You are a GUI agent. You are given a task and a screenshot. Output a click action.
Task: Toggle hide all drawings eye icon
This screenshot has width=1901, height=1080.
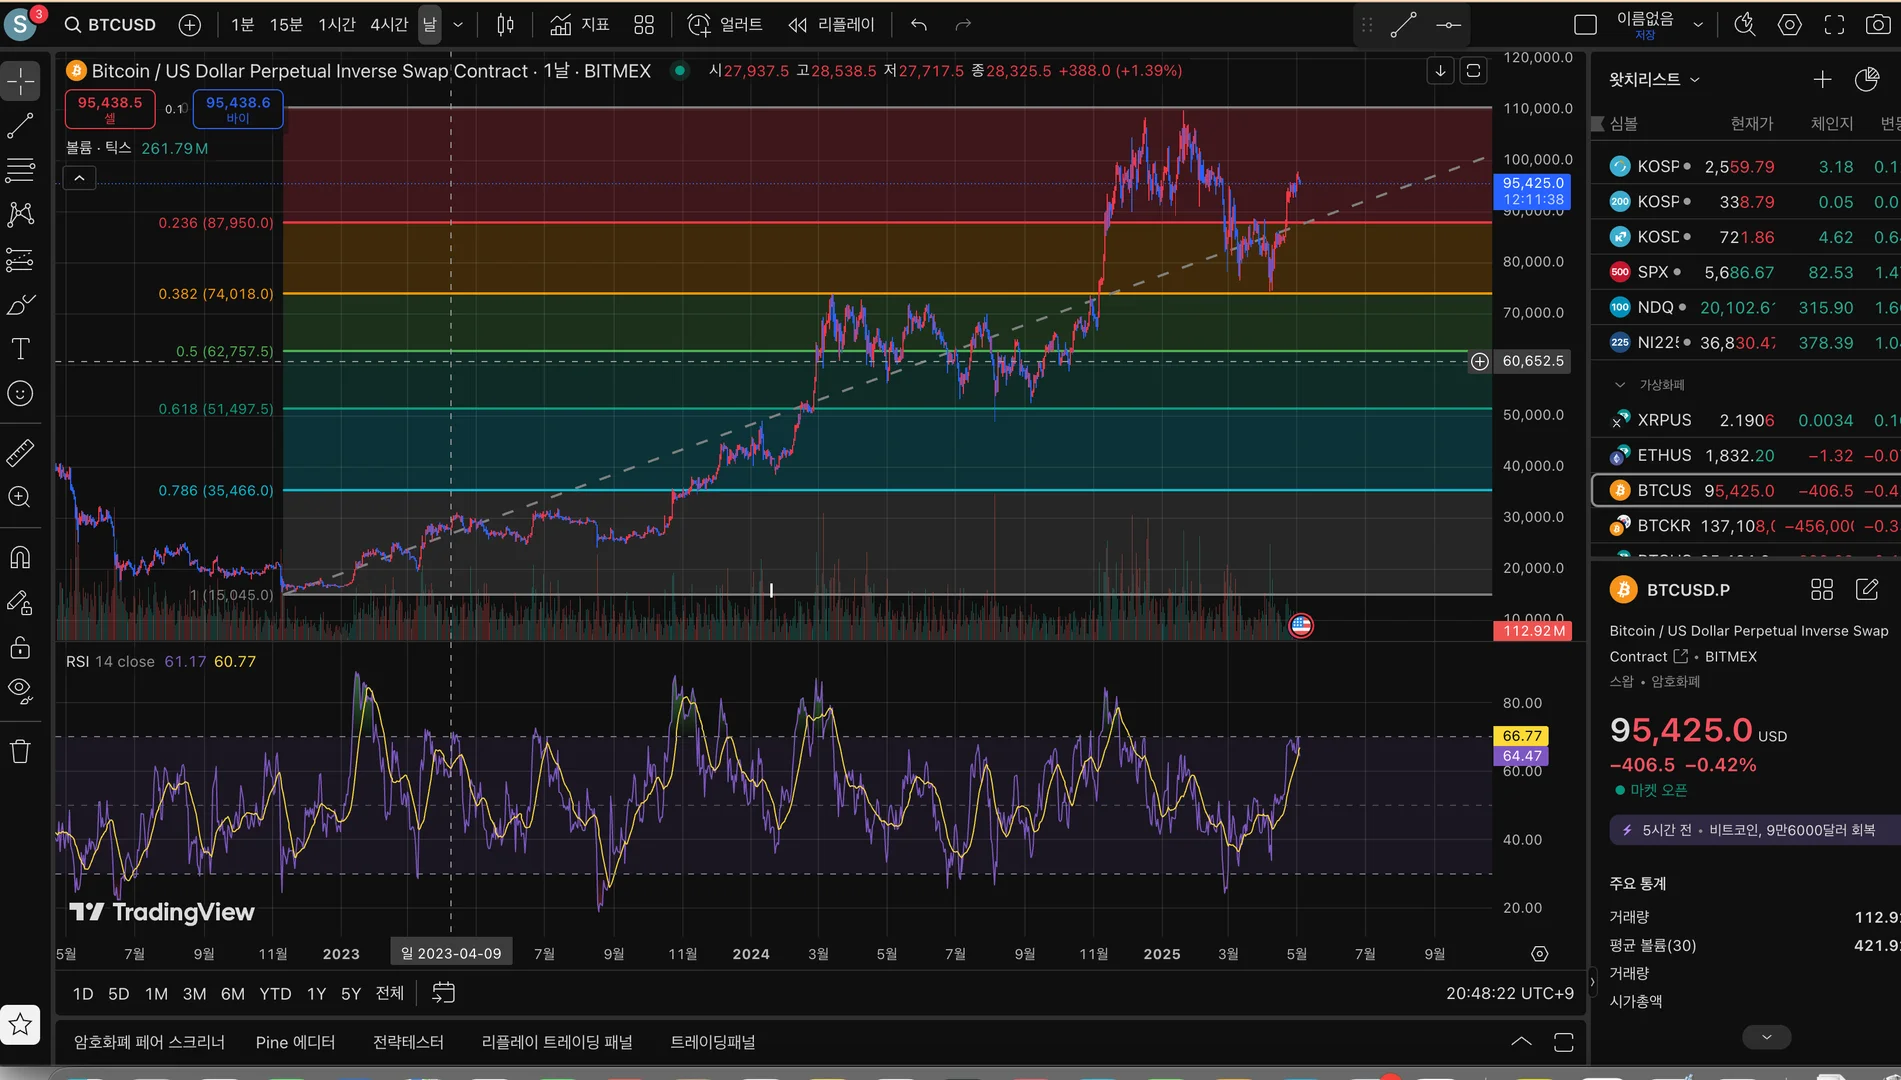click(x=20, y=690)
